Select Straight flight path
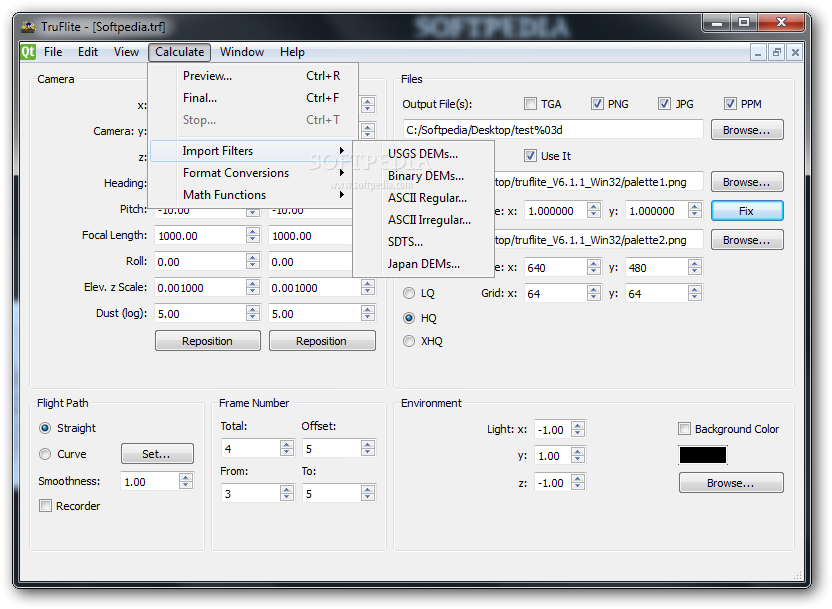832x609 pixels. coord(45,428)
